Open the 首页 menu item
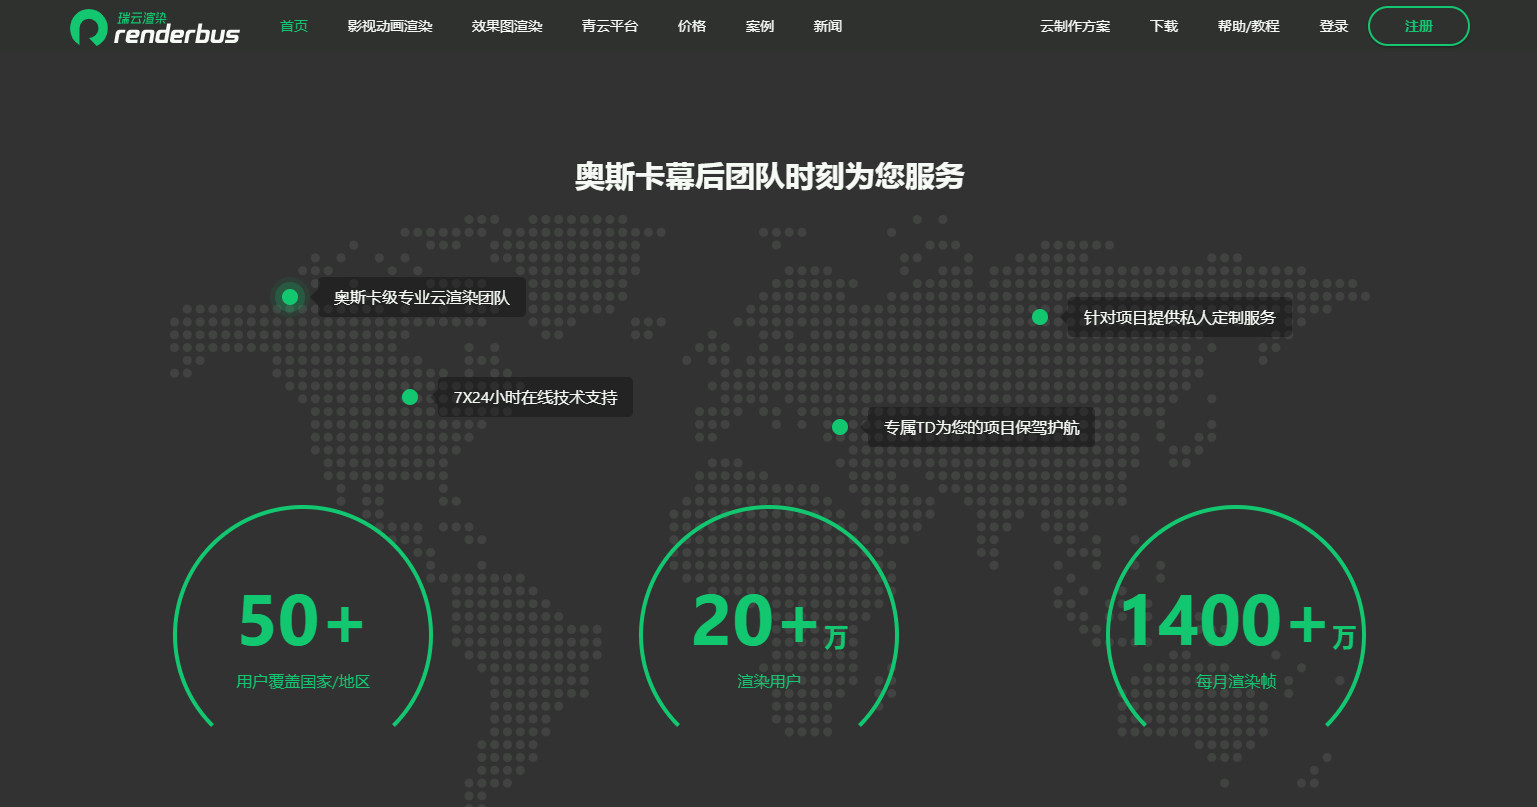Viewport: 1537px width, 807px height. tap(294, 26)
